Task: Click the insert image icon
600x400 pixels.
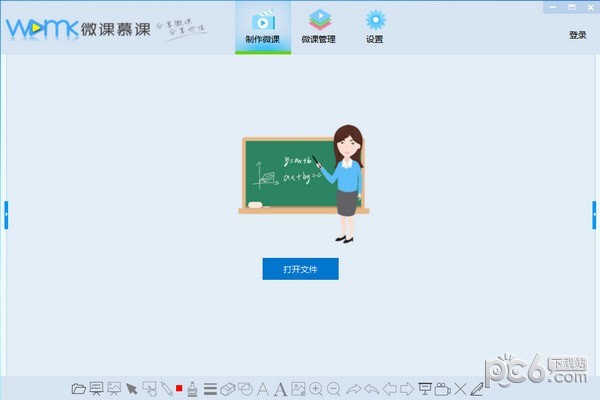Action: tap(298, 388)
